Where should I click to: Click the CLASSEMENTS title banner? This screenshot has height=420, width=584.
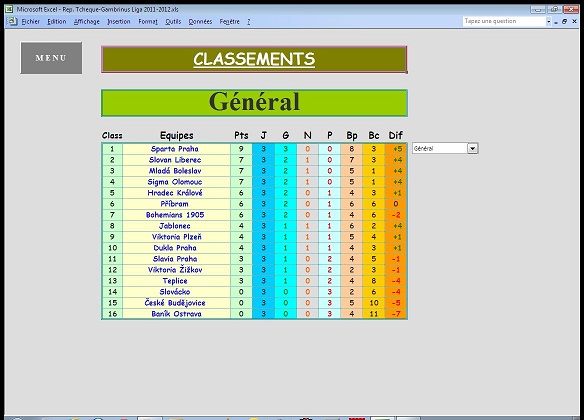click(254, 59)
